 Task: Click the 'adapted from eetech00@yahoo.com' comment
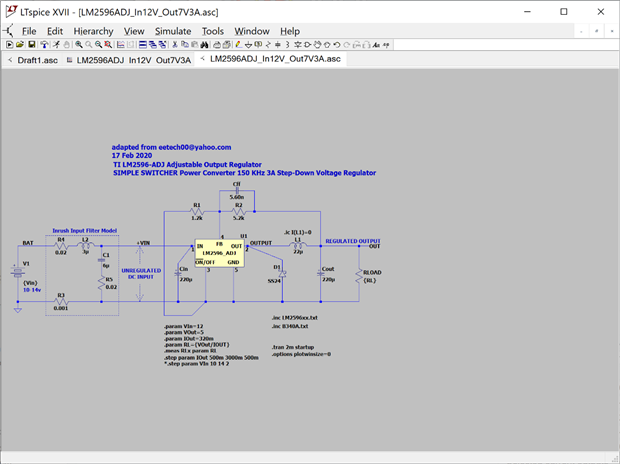coord(171,147)
